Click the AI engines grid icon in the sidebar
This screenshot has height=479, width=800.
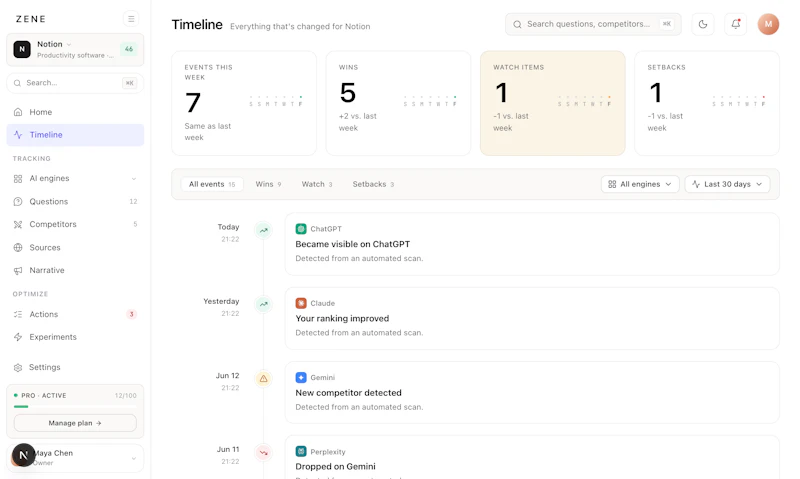[x=18, y=179]
